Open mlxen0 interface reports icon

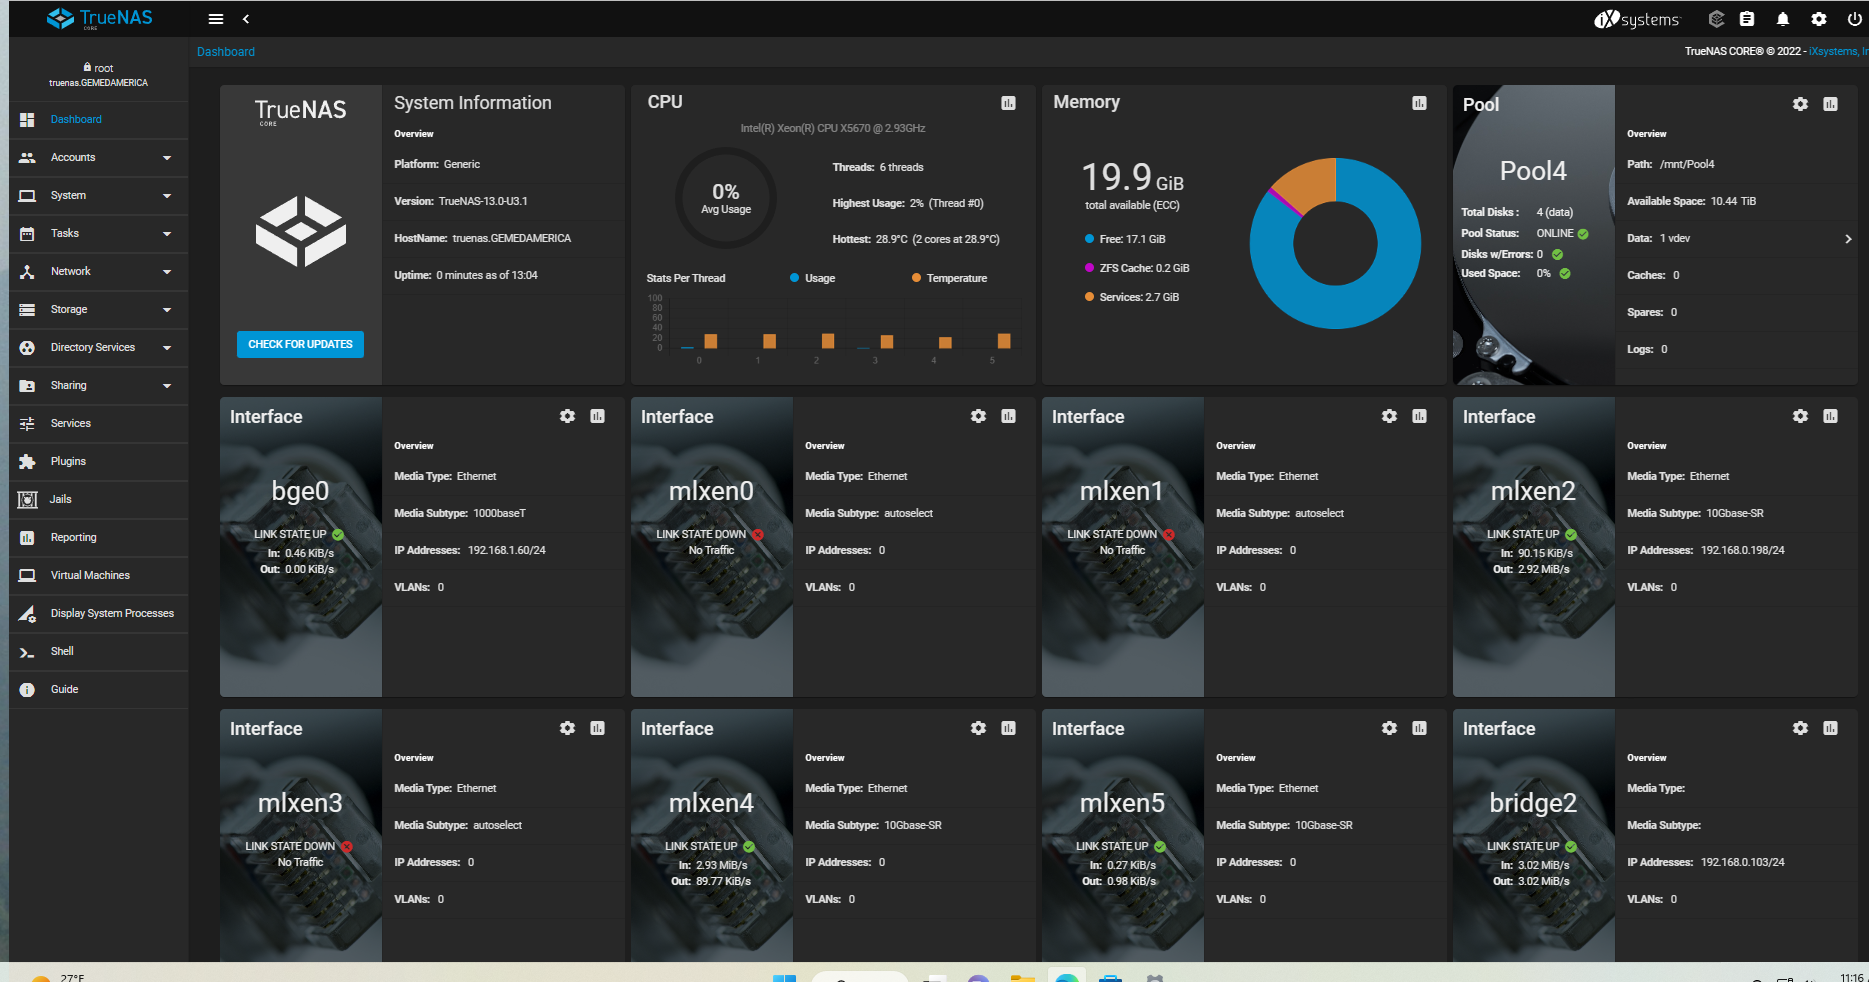tap(1008, 416)
